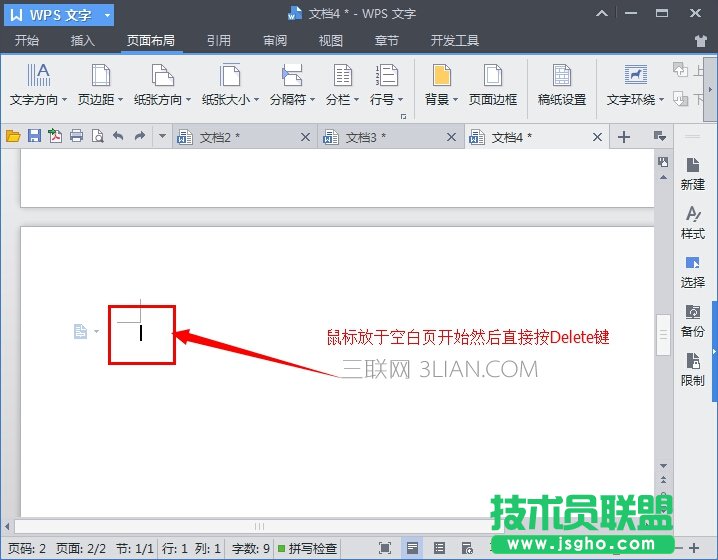
Task: Switch to web layout view in status bar
Action: point(467,548)
